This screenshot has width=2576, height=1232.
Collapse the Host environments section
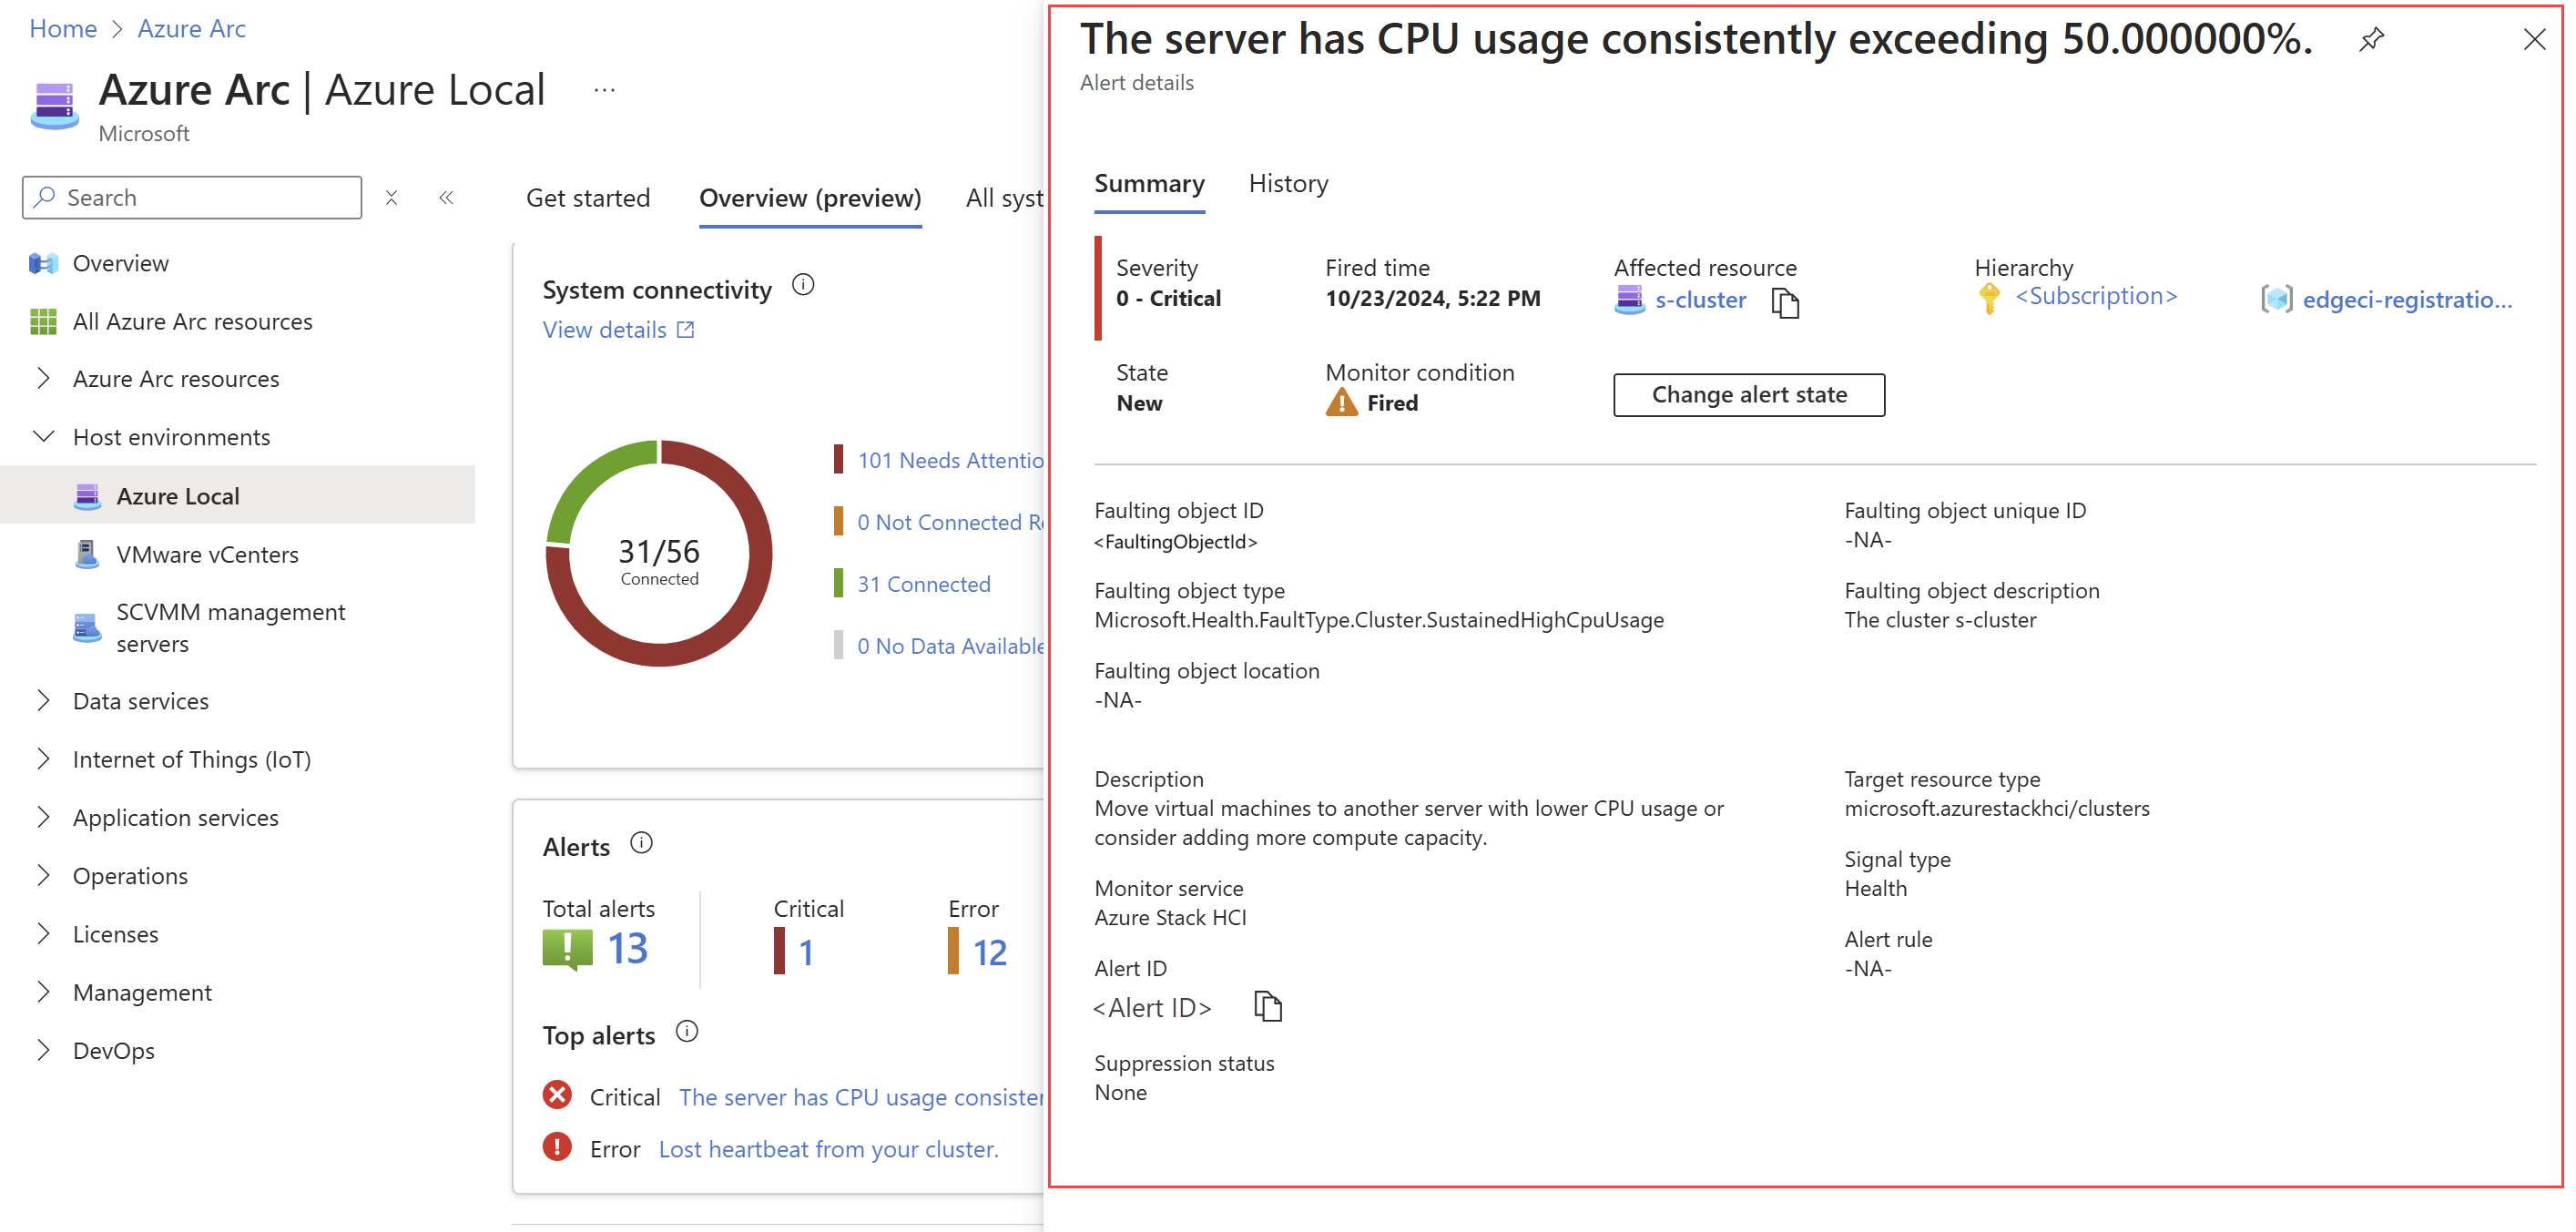[x=43, y=437]
